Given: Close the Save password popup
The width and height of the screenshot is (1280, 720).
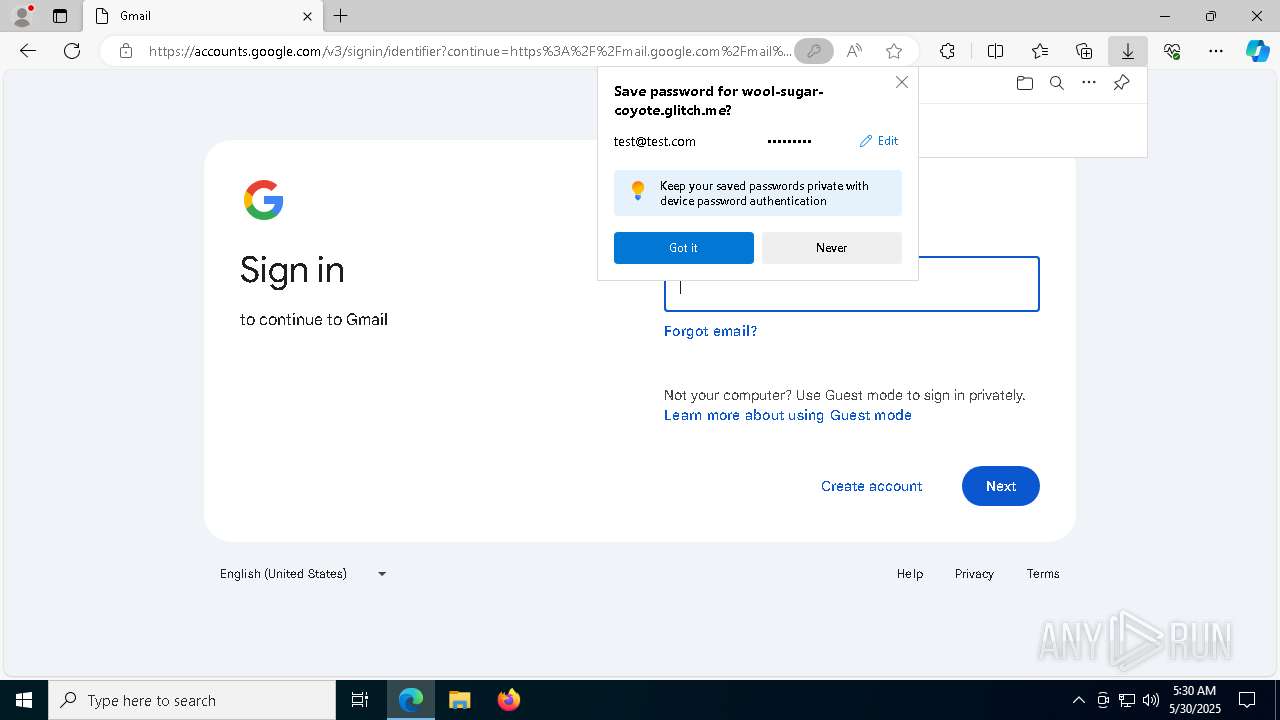Looking at the screenshot, I should pyautogui.click(x=902, y=82).
